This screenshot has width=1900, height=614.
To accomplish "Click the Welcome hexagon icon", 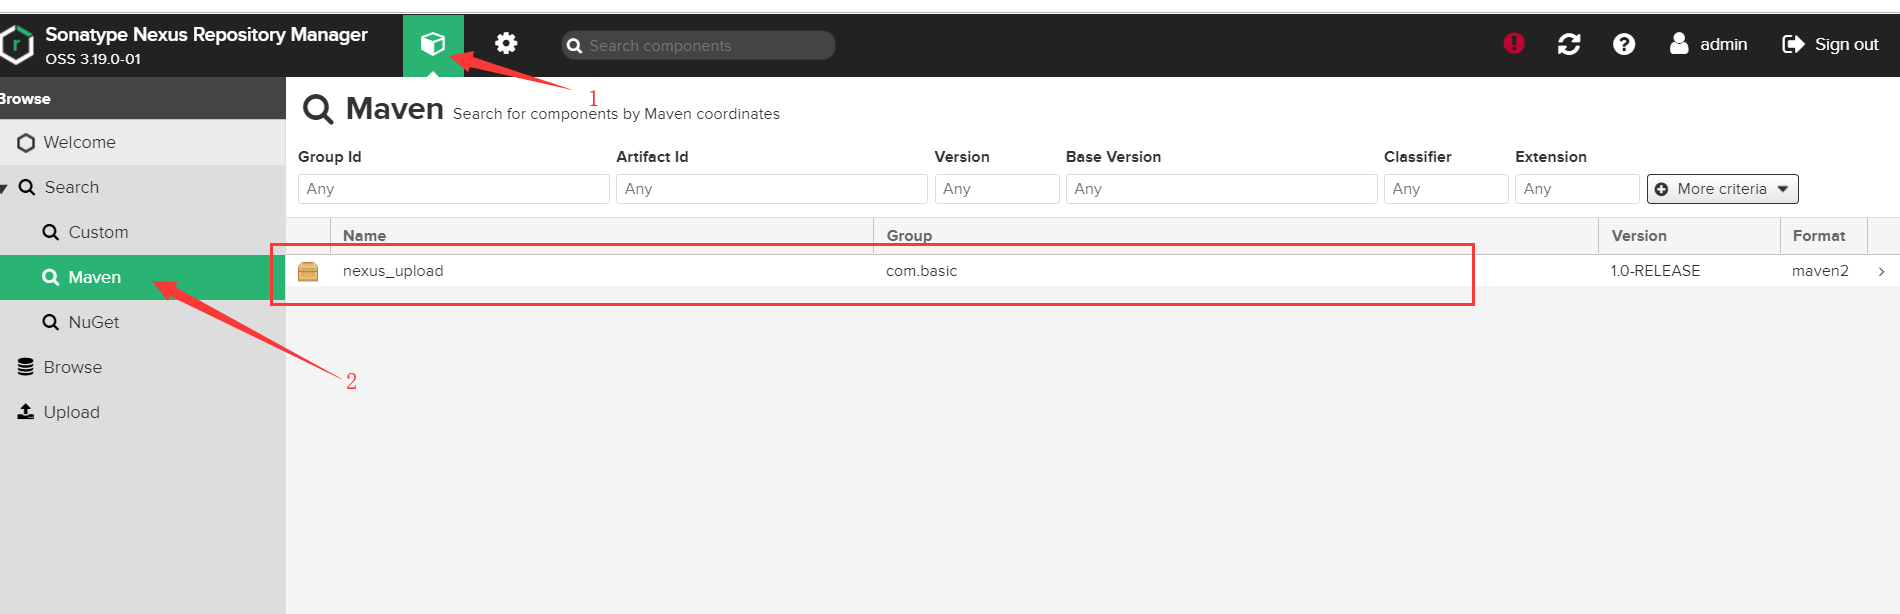I will click(x=26, y=143).
